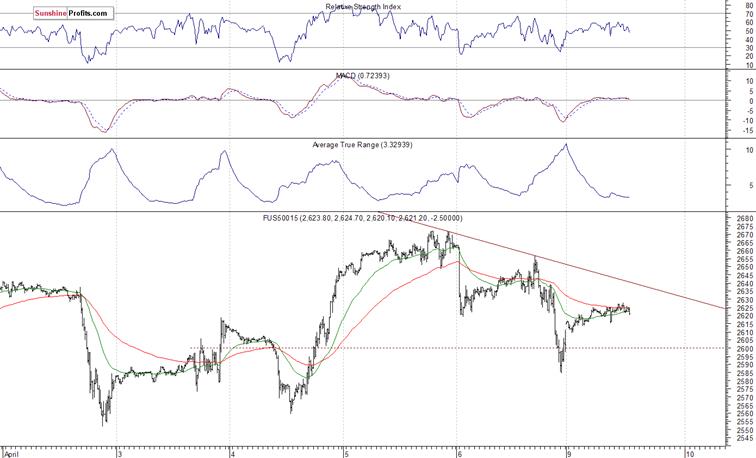Click the 70 level on RSI axis
This screenshot has height=458, width=756.
pyautogui.click(x=749, y=13)
